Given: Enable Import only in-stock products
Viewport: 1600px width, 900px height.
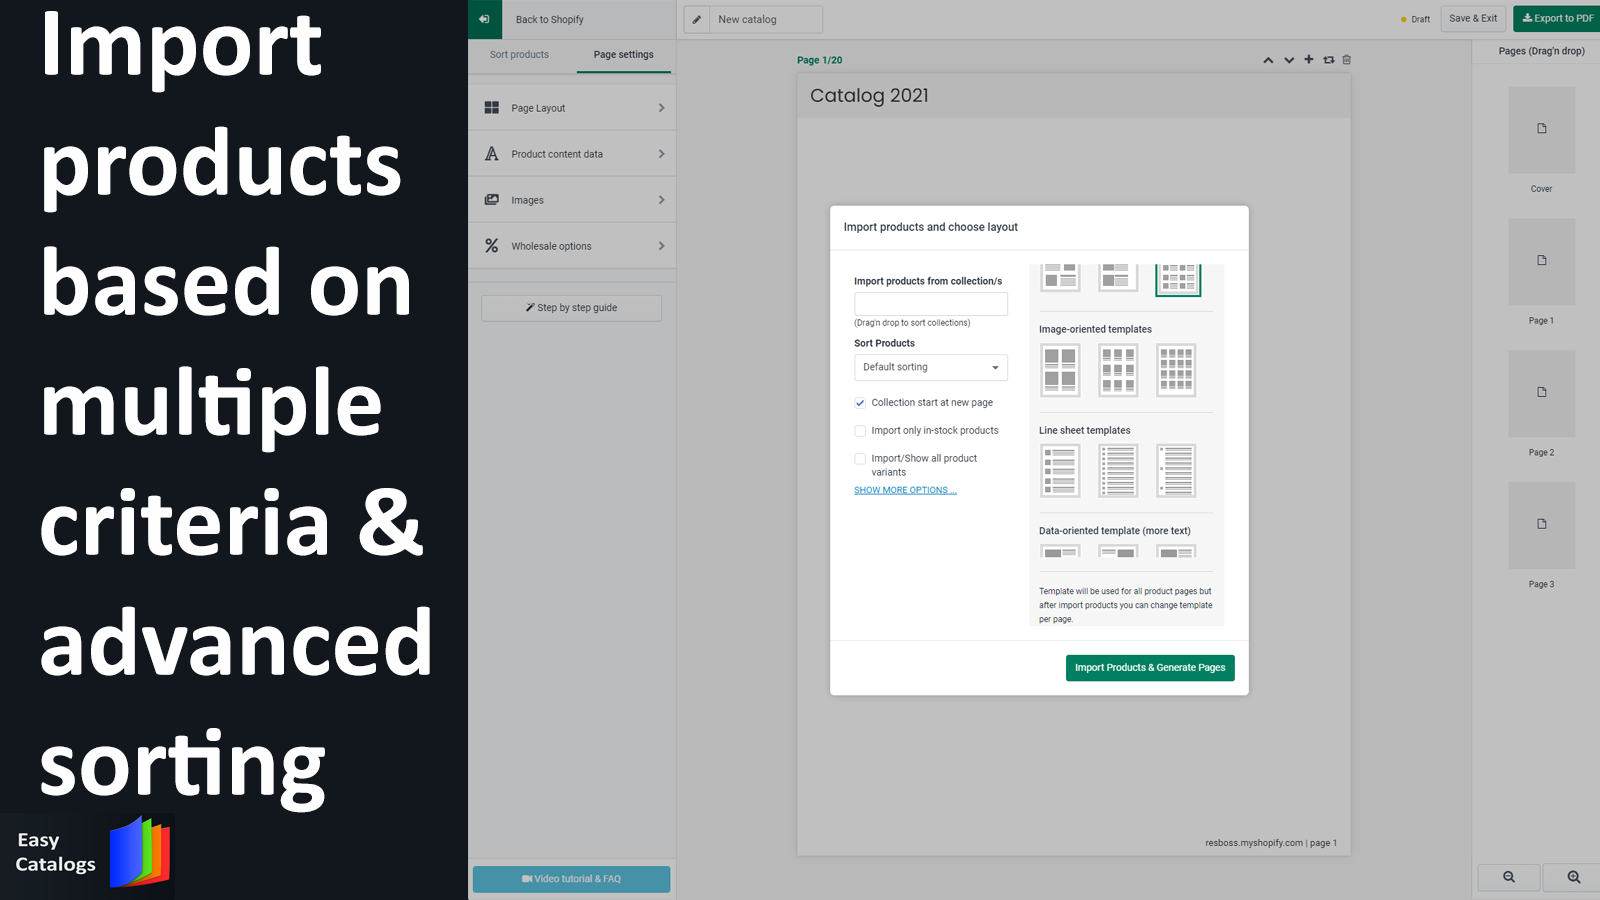Looking at the screenshot, I should coord(860,431).
